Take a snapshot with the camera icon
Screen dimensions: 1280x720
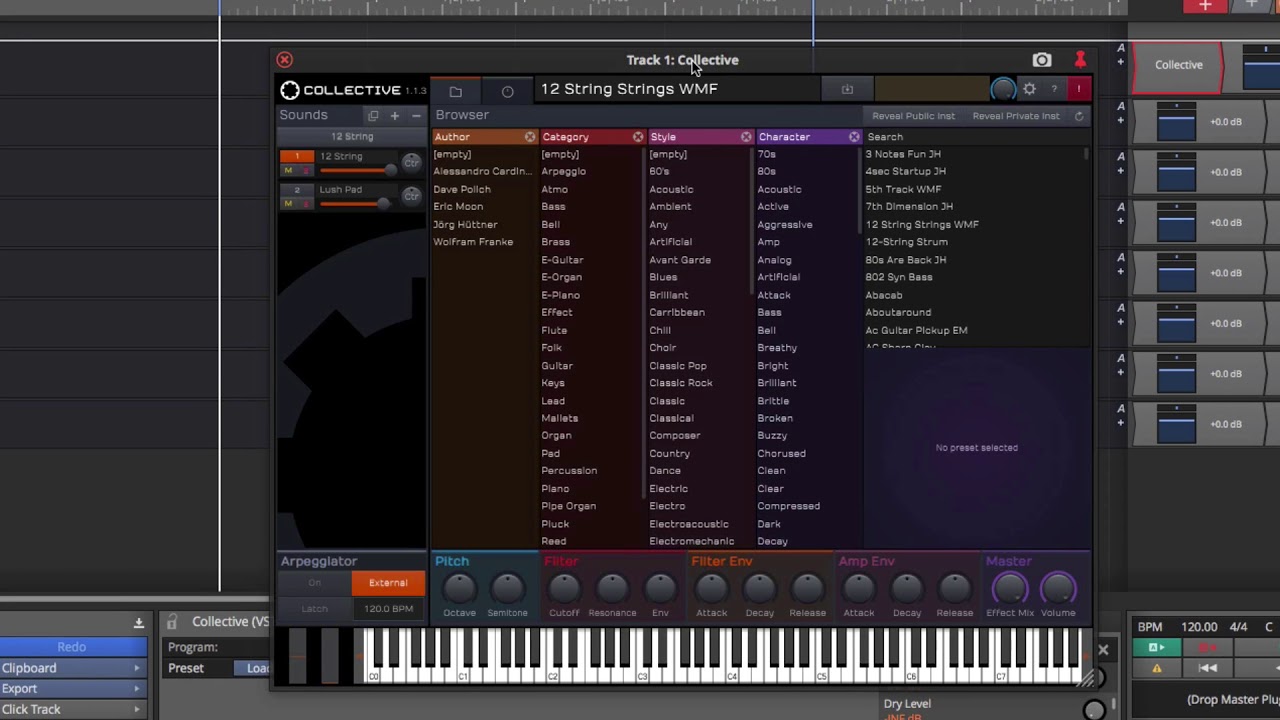(x=1042, y=60)
